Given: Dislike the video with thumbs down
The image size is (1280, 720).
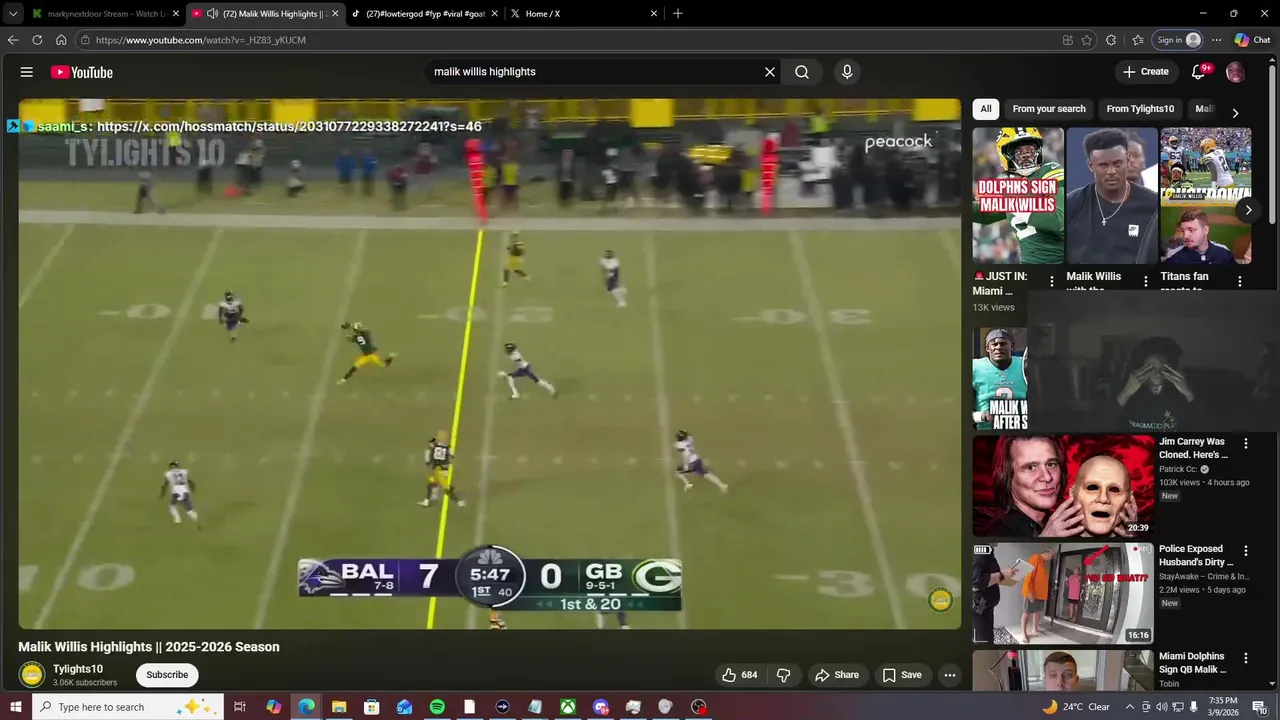Looking at the screenshot, I should [784, 675].
